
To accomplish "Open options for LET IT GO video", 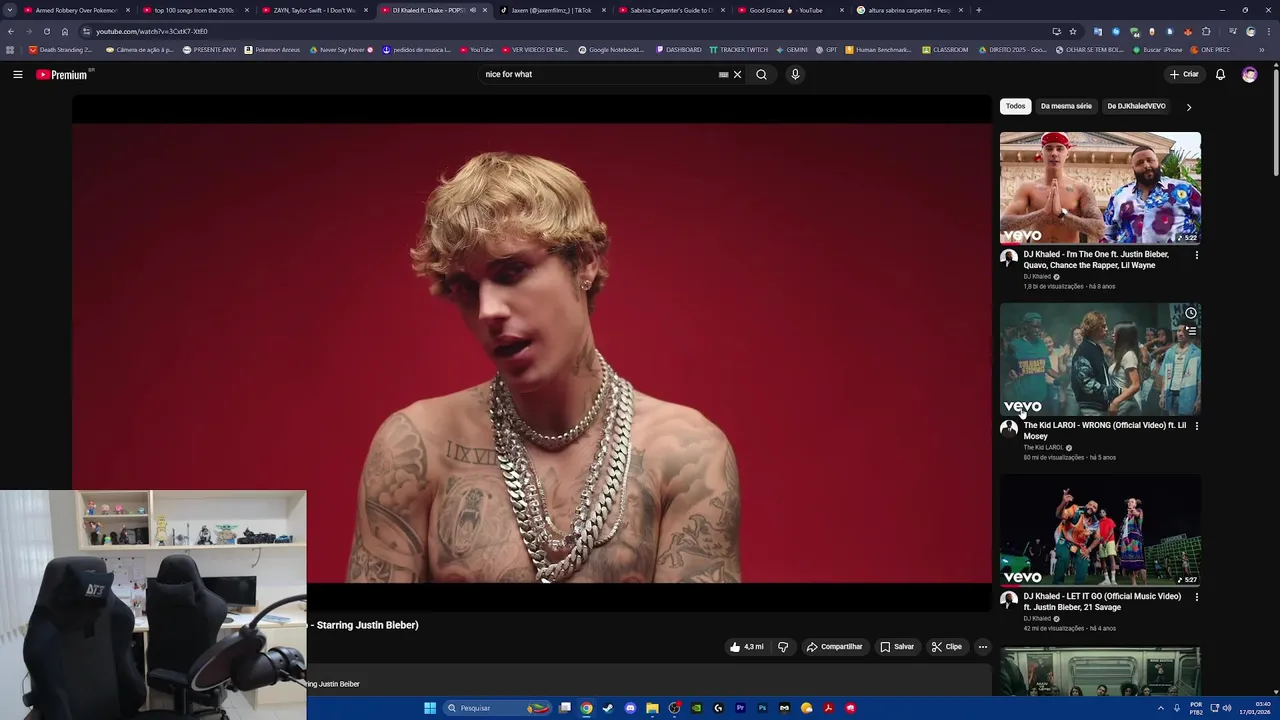I will (x=1196, y=597).
